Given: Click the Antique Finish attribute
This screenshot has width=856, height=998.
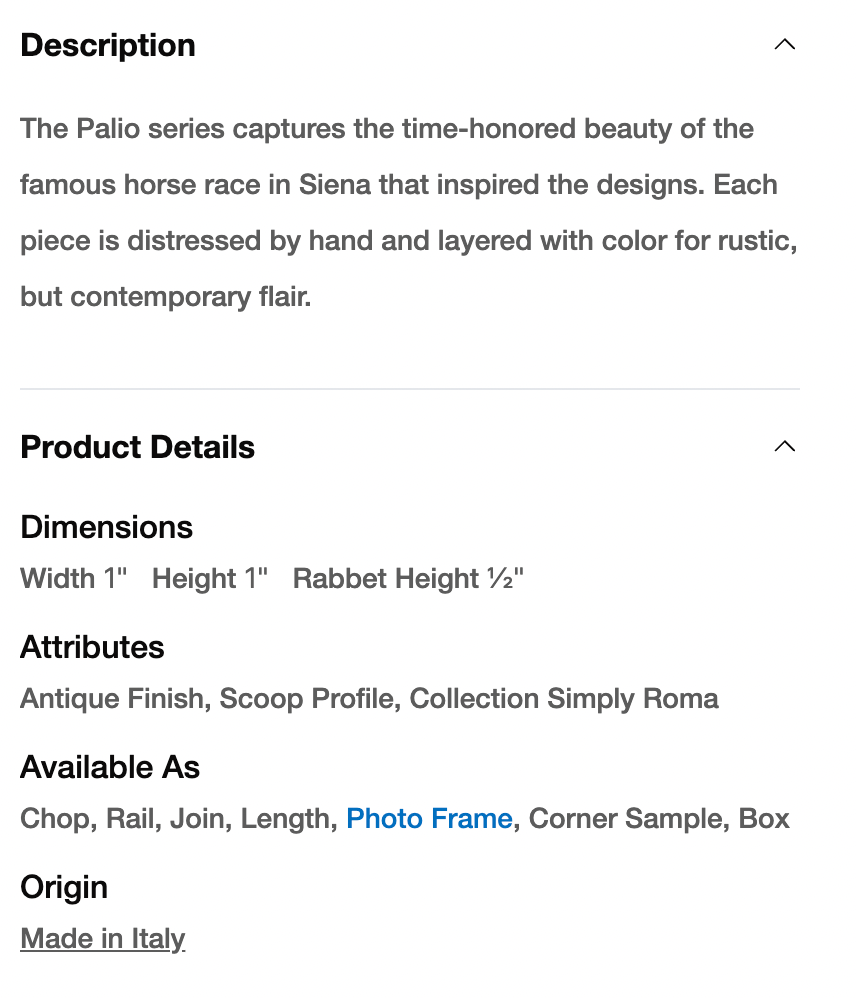Looking at the screenshot, I should (x=111, y=699).
